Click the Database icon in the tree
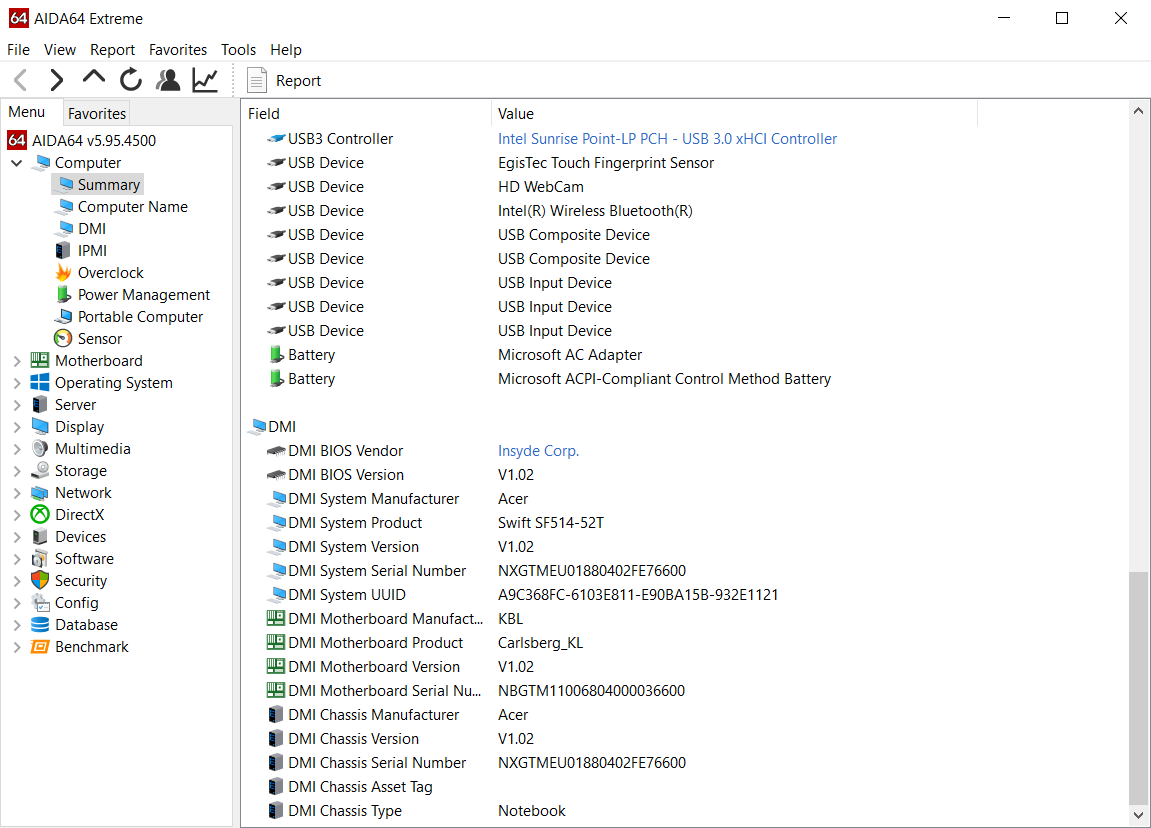The height and width of the screenshot is (828, 1151). coord(40,625)
